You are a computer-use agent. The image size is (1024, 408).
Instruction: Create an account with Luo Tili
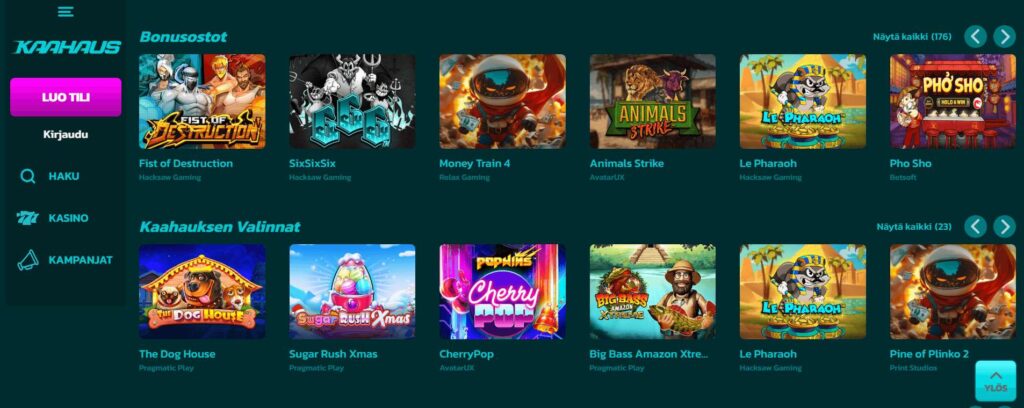pyautogui.click(x=66, y=97)
